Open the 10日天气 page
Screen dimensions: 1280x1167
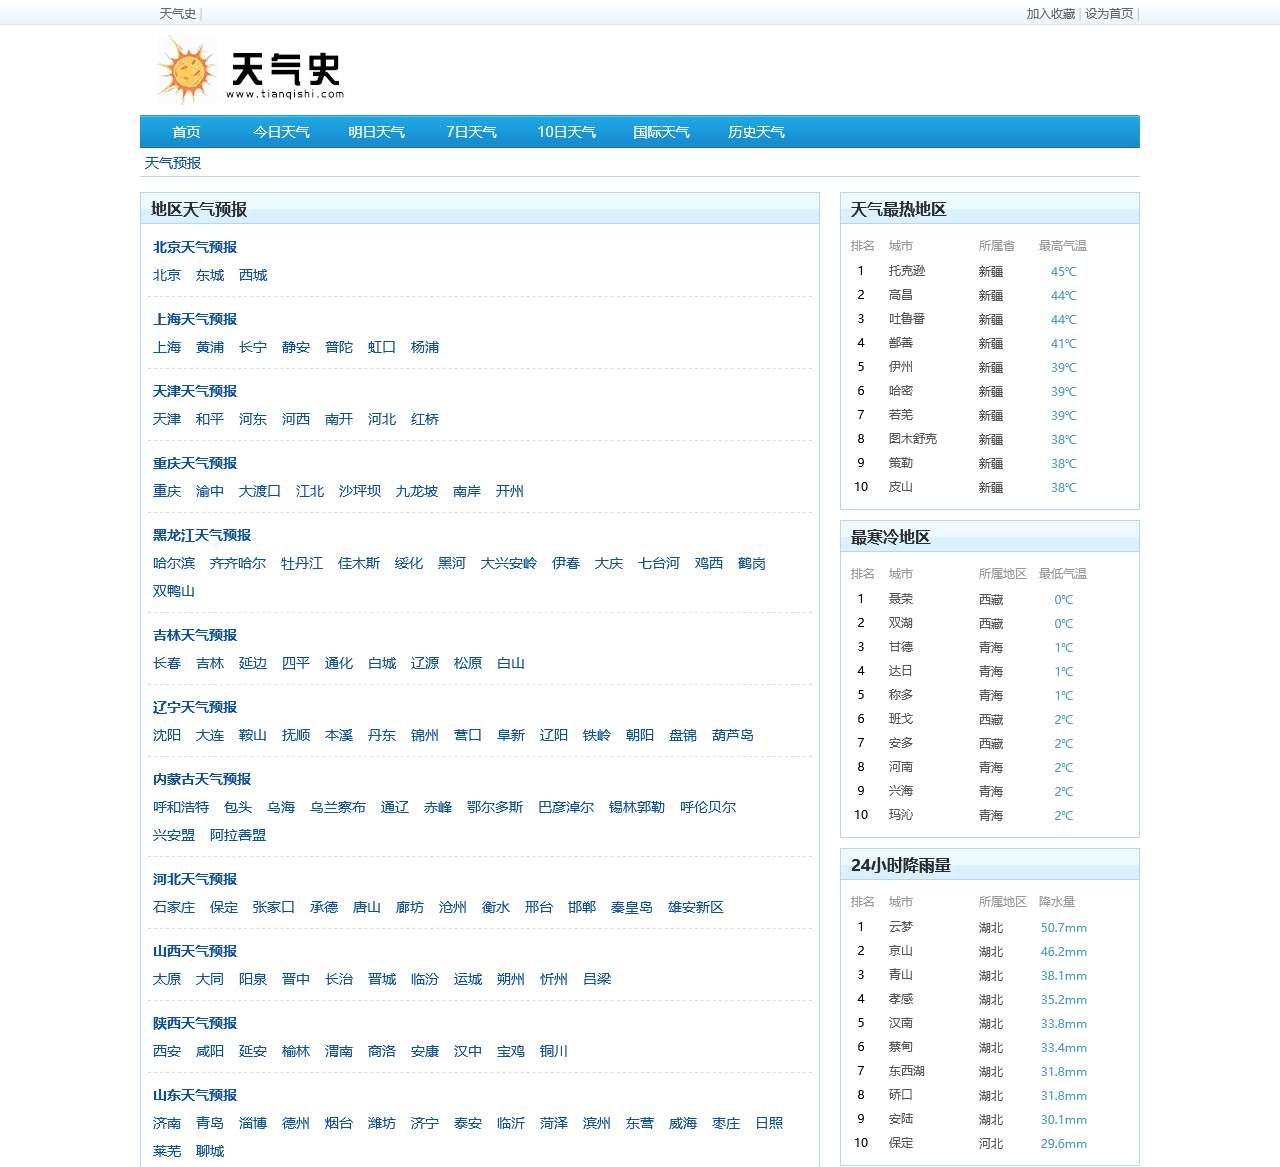(x=566, y=131)
